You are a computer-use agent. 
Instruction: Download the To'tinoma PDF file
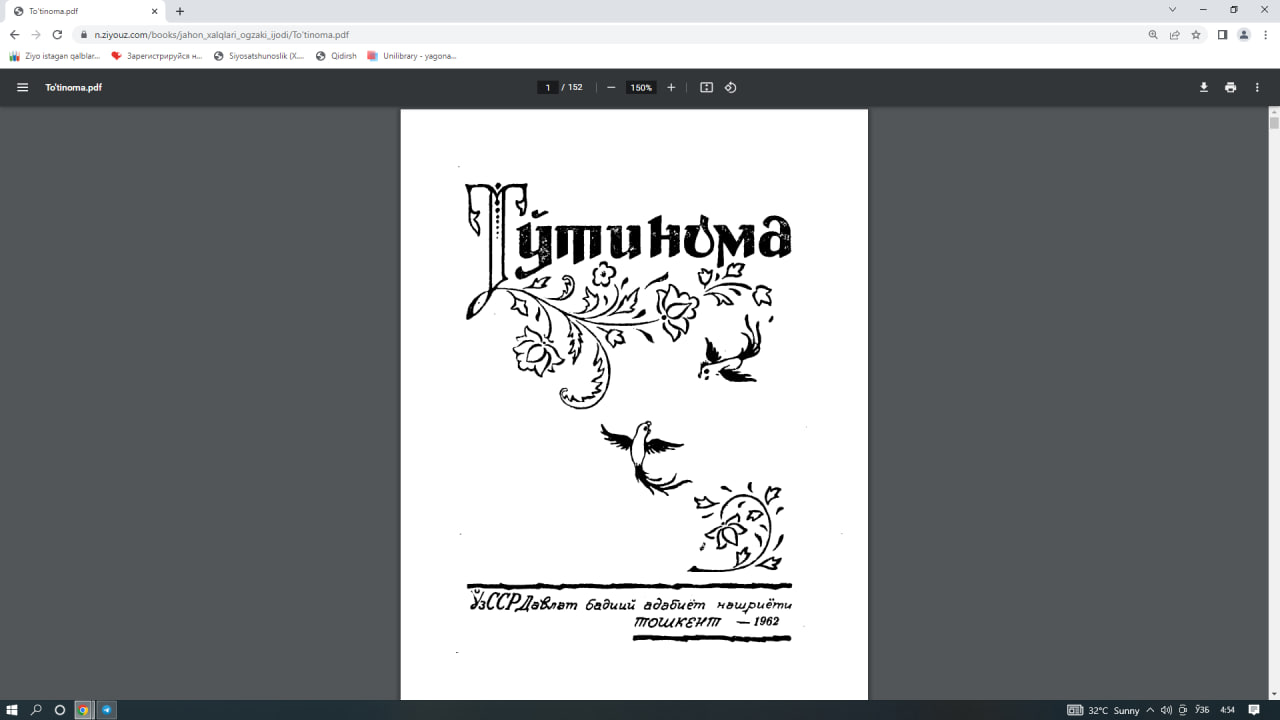click(1204, 87)
